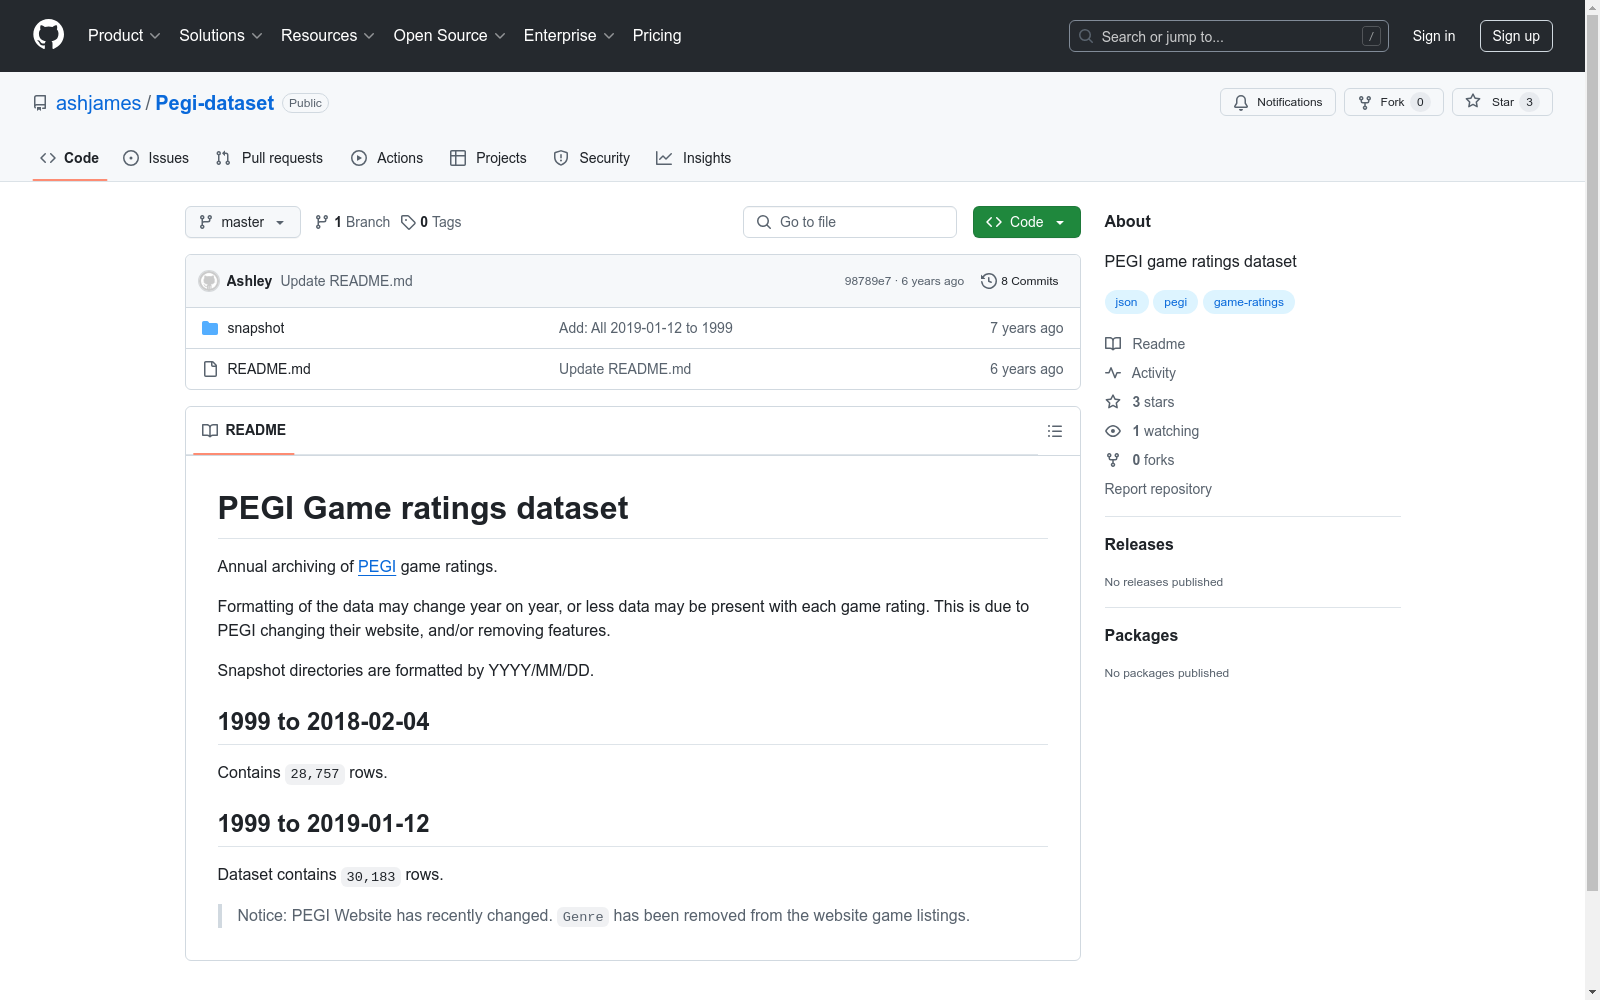This screenshot has height=1000, width=1600.
Task: View the 0 Tags link
Action: pyautogui.click(x=432, y=222)
